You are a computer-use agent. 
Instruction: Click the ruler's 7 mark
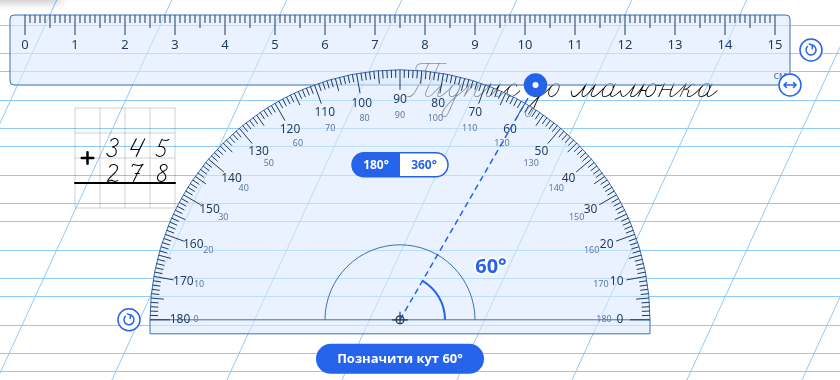[x=374, y=45]
